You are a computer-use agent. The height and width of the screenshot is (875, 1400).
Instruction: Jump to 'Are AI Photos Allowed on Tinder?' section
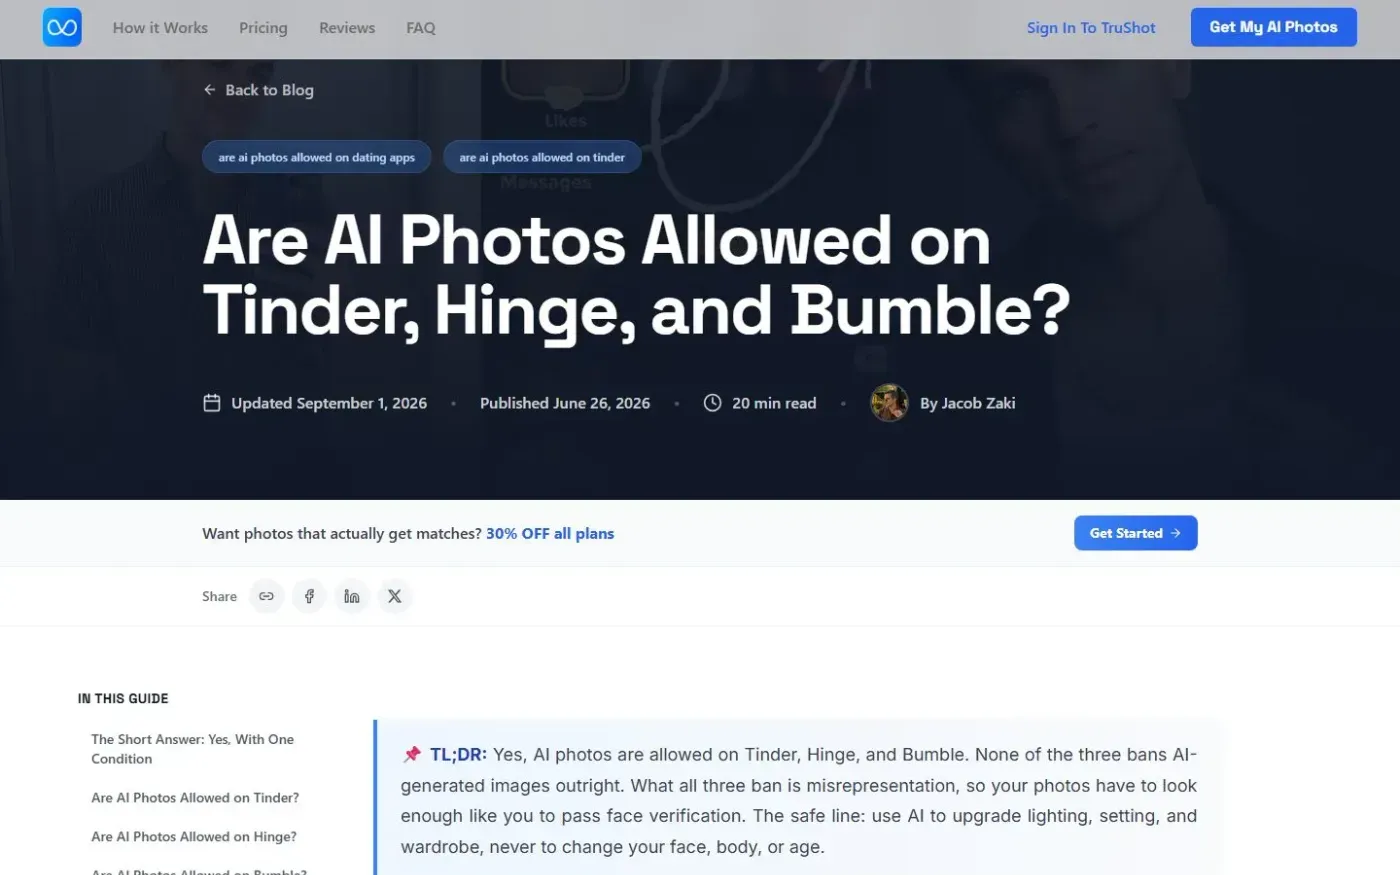[x=195, y=798]
